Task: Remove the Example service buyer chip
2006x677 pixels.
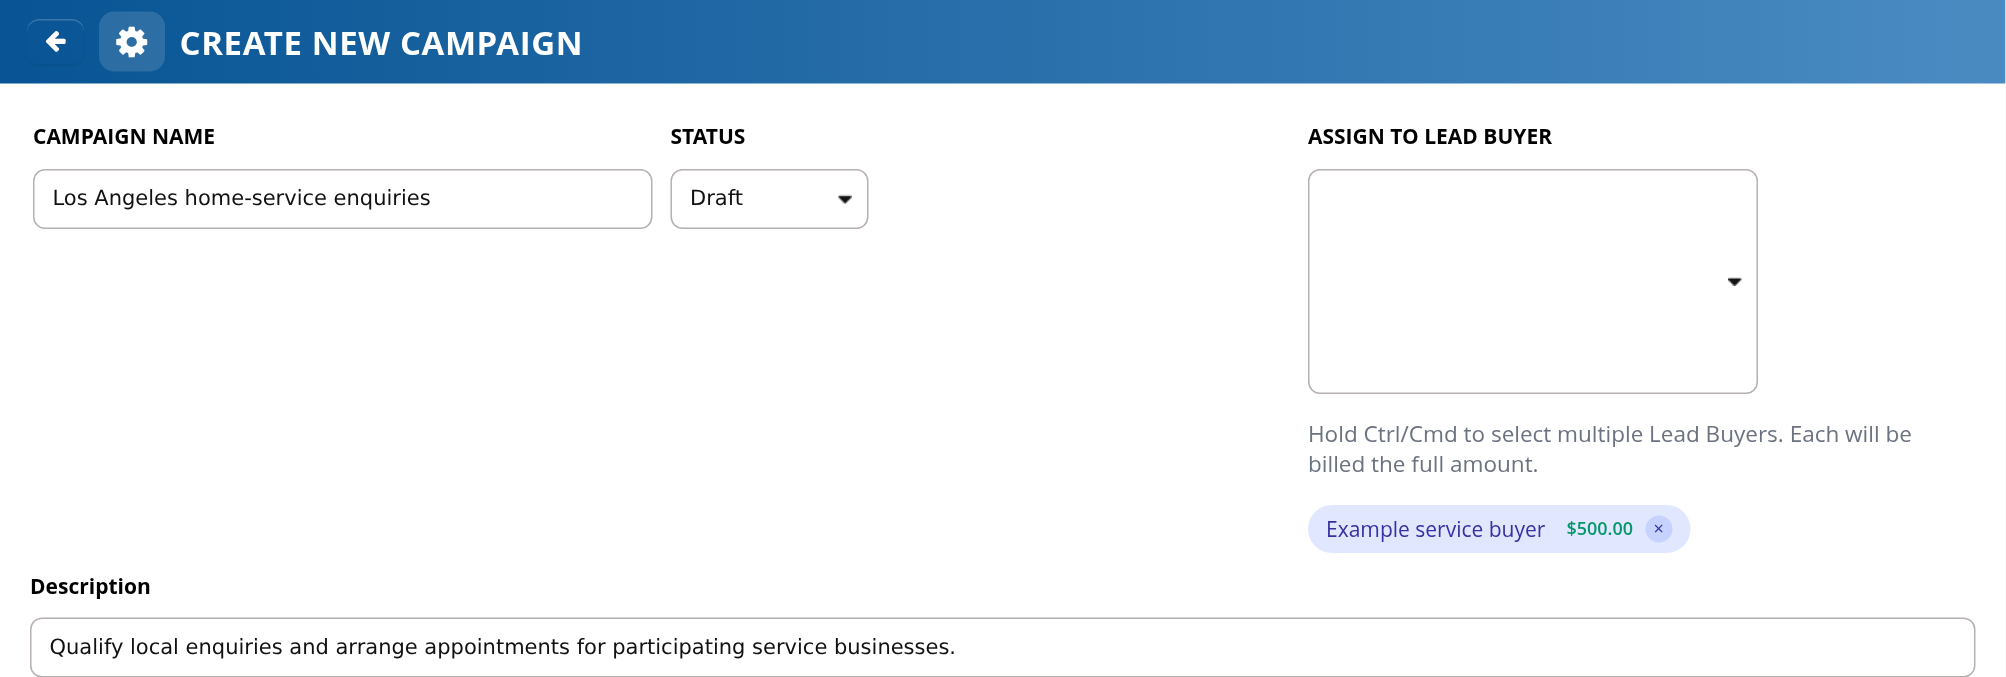Action: tap(1658, 529)
